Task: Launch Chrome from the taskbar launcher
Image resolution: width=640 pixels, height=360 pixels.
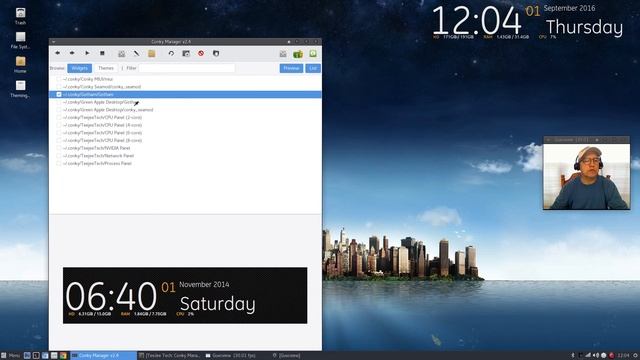Action: 63,356
